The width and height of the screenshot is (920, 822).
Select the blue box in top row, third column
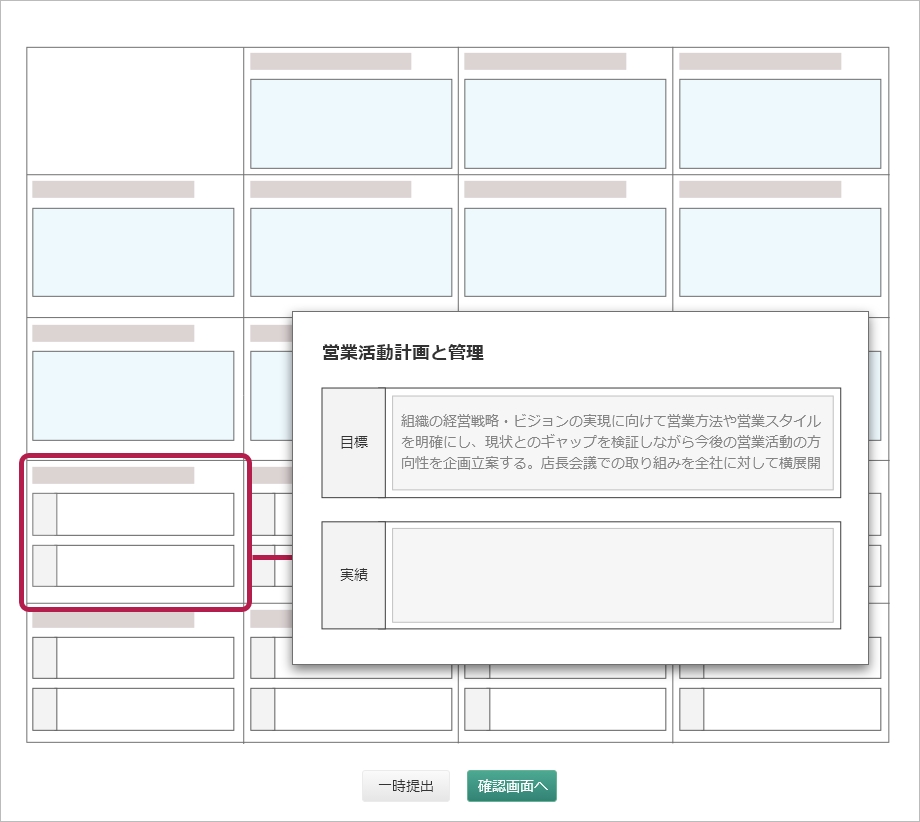coord(565,124)
